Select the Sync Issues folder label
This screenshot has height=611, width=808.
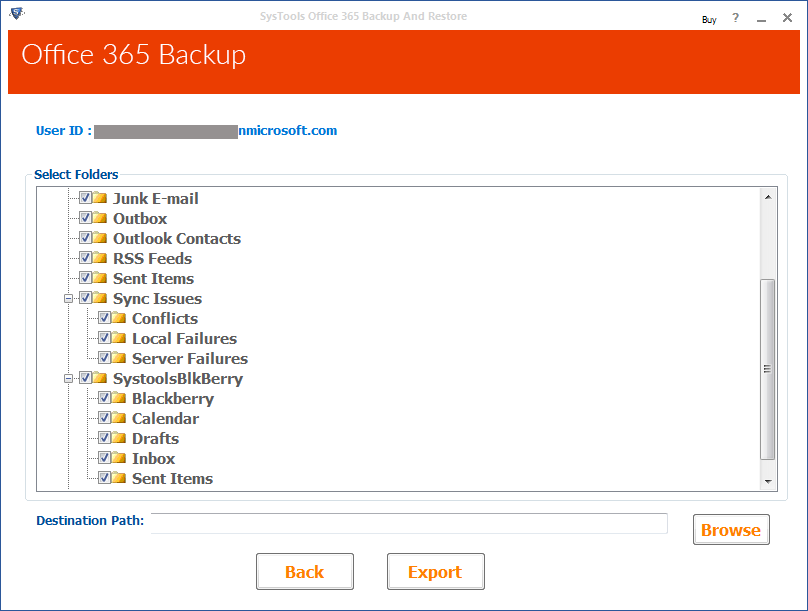tap(157, 299)
